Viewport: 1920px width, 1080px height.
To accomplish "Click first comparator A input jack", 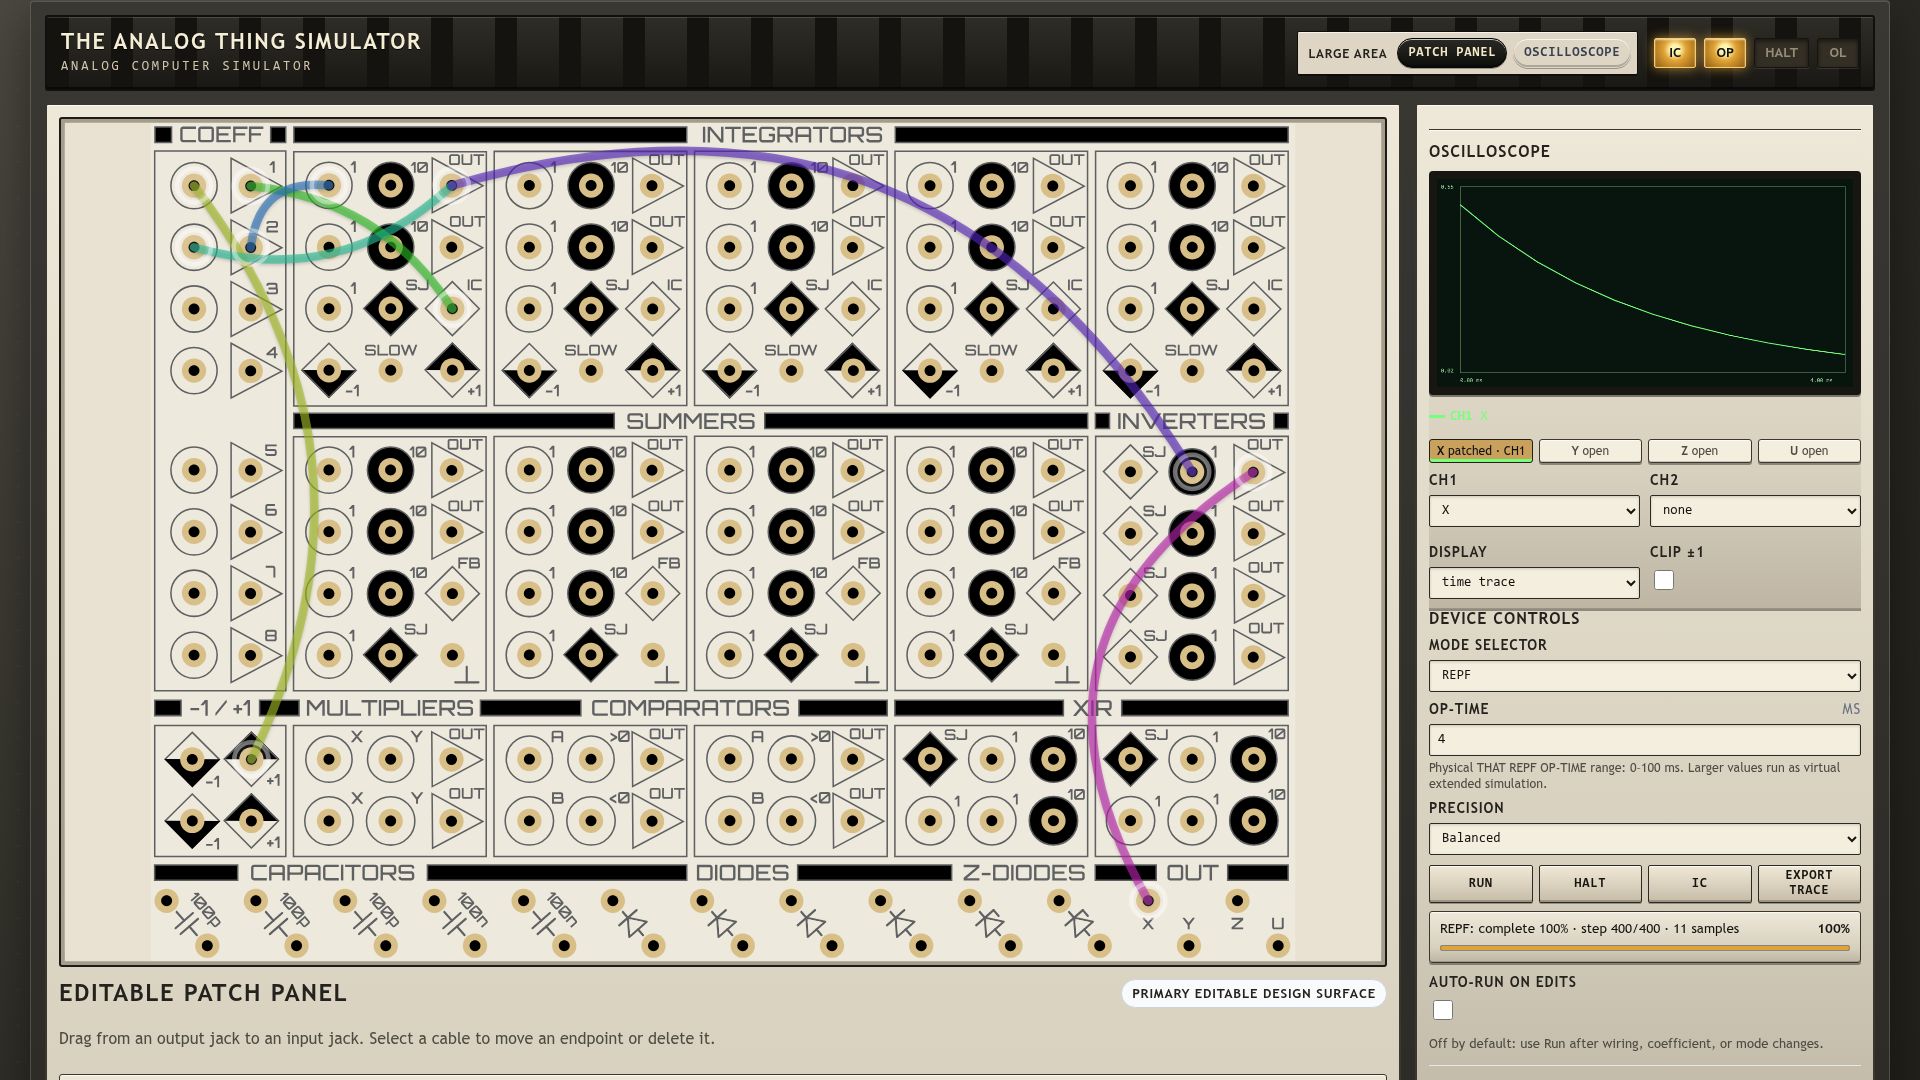I will [530, 759].
